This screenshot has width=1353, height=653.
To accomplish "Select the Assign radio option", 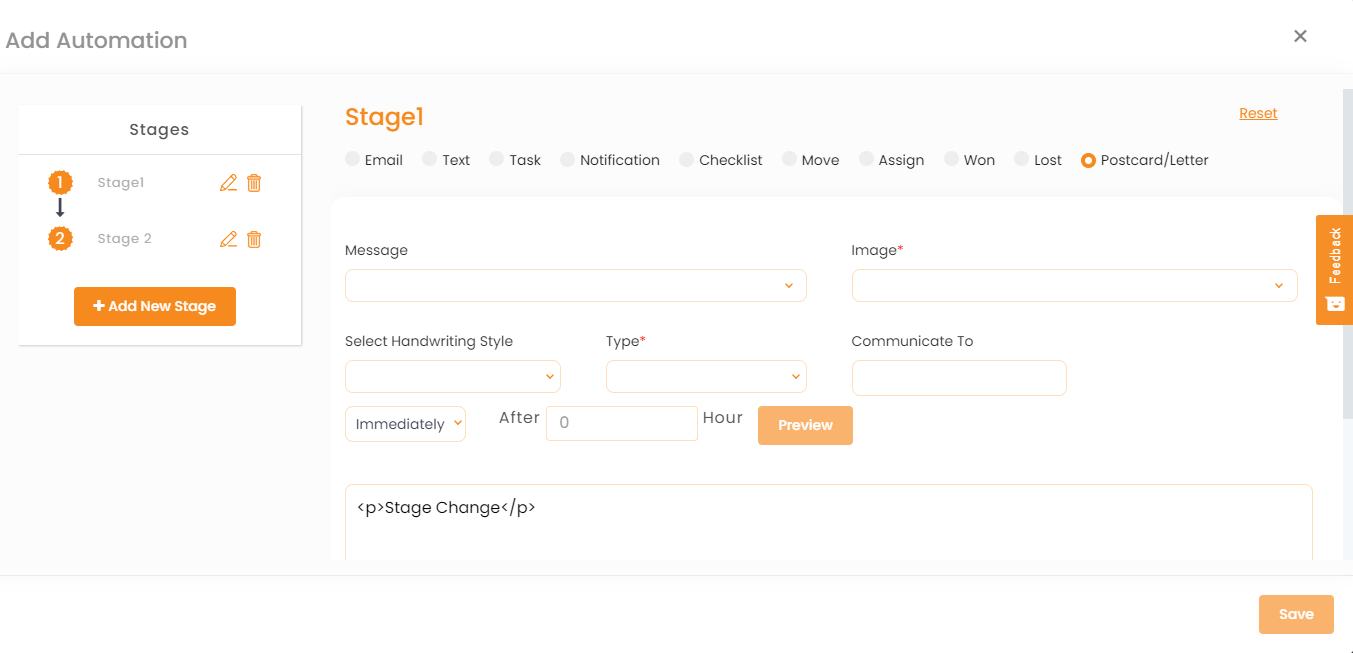I will [x=866, y=159].
